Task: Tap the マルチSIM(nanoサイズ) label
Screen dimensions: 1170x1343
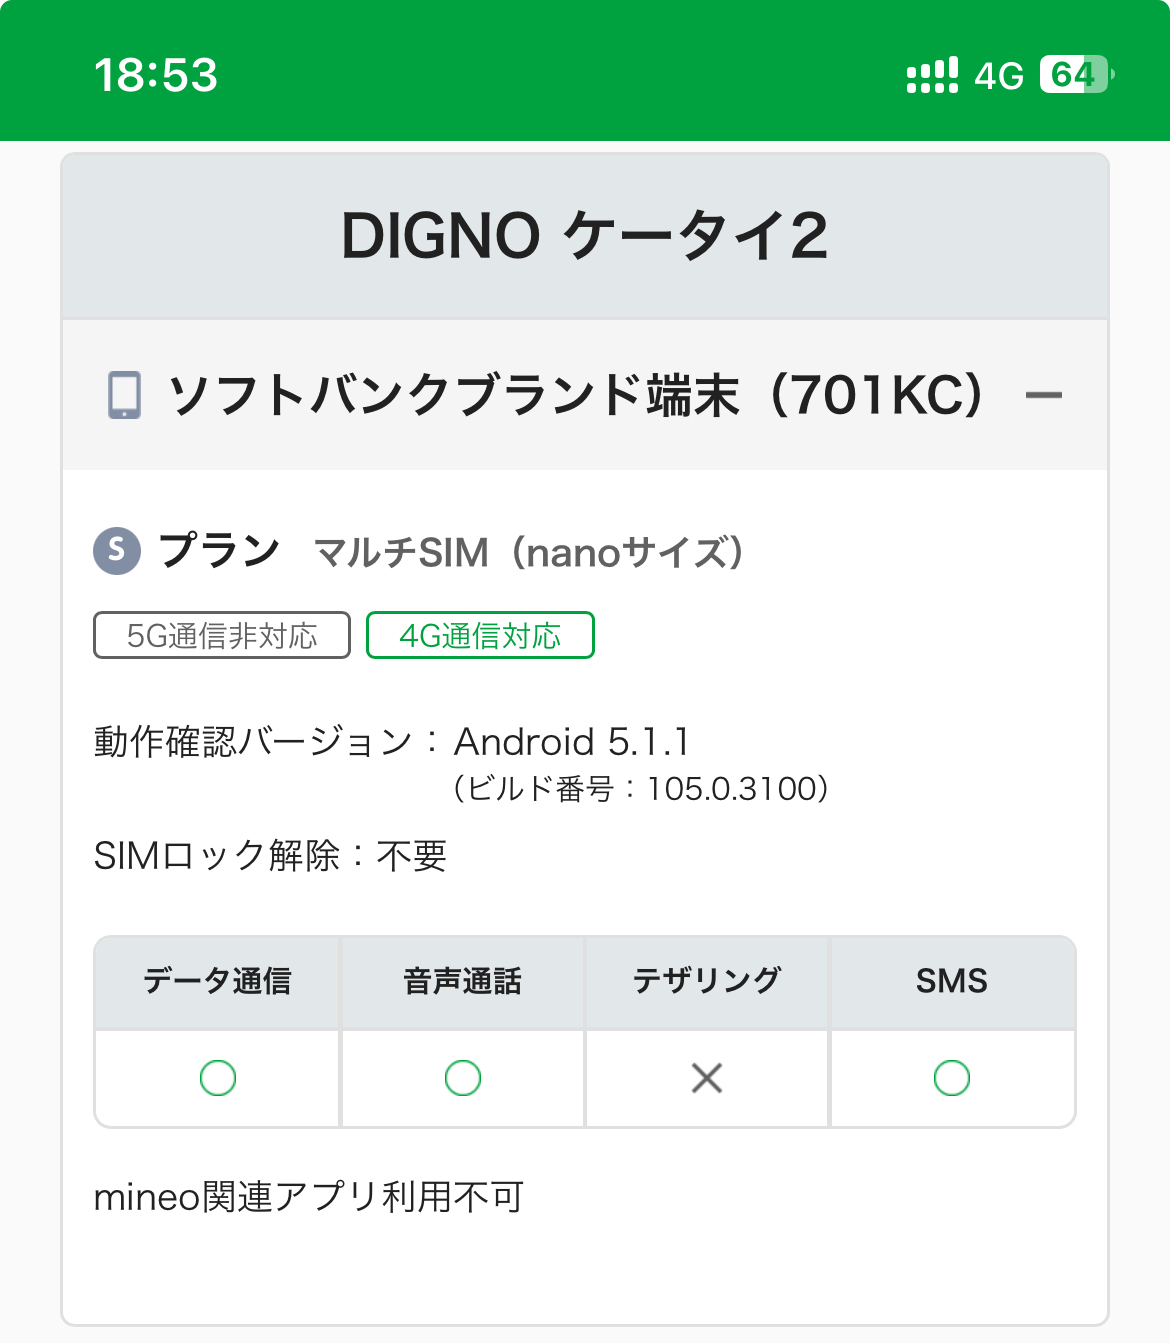Action: (529, 552)
